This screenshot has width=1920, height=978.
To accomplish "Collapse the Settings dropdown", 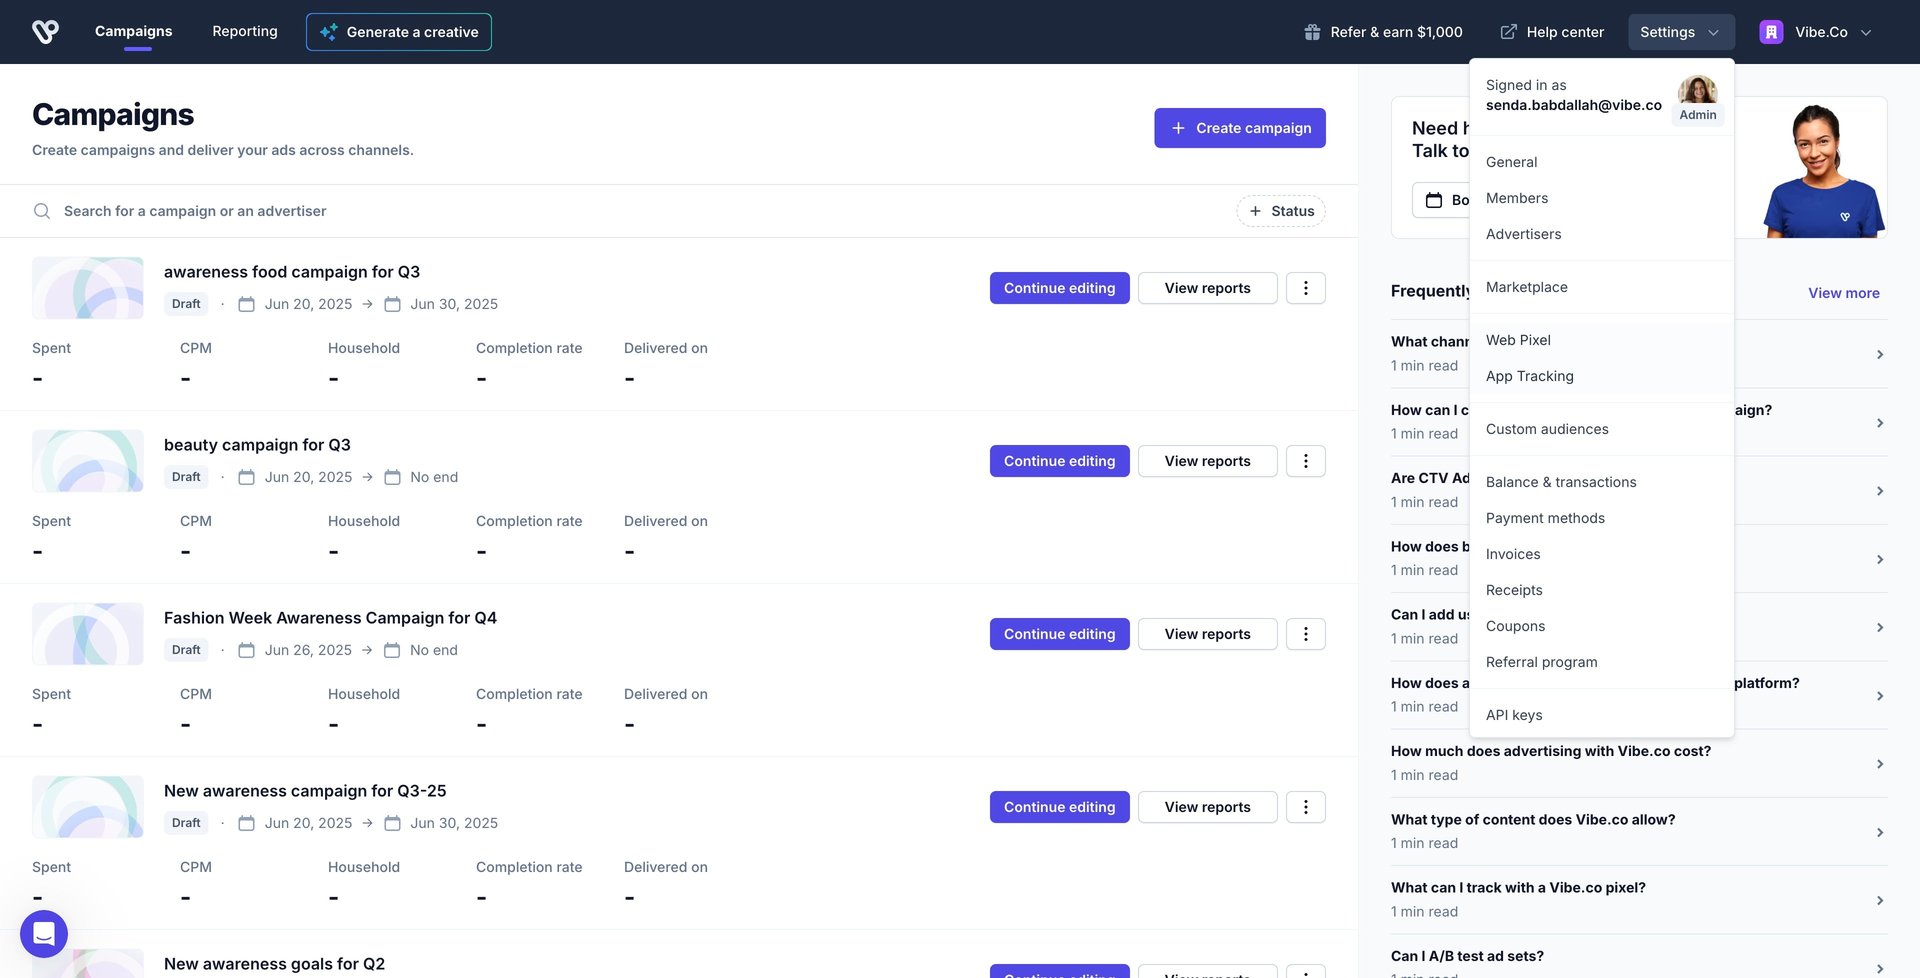I will pyautogui.click(x=1680, y=32).
